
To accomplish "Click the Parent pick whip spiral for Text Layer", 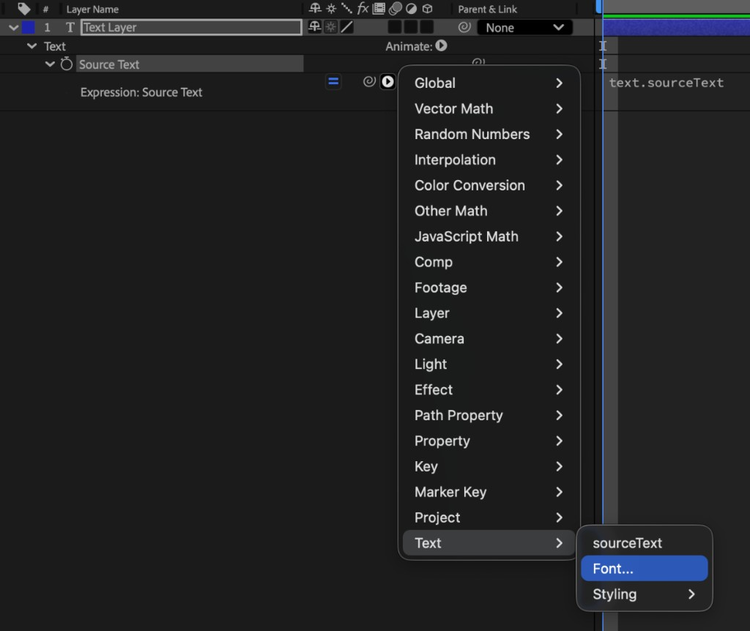I will [x=464, y=27].
